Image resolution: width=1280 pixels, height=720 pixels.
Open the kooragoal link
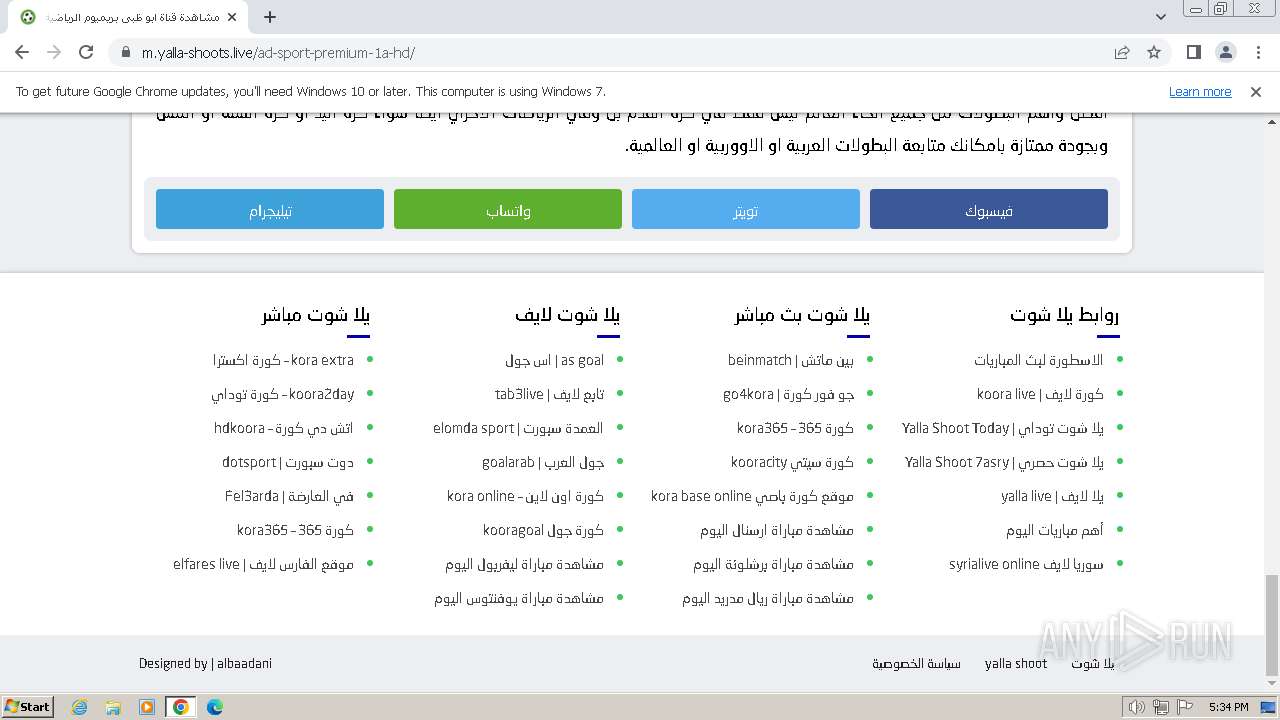coord(543,530)
